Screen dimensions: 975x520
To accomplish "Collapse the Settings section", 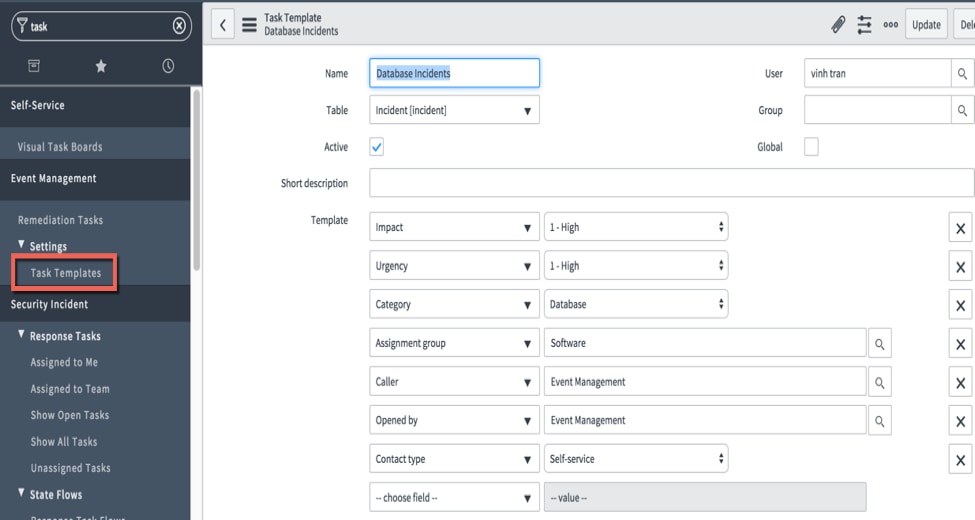I will click(21, 244).
